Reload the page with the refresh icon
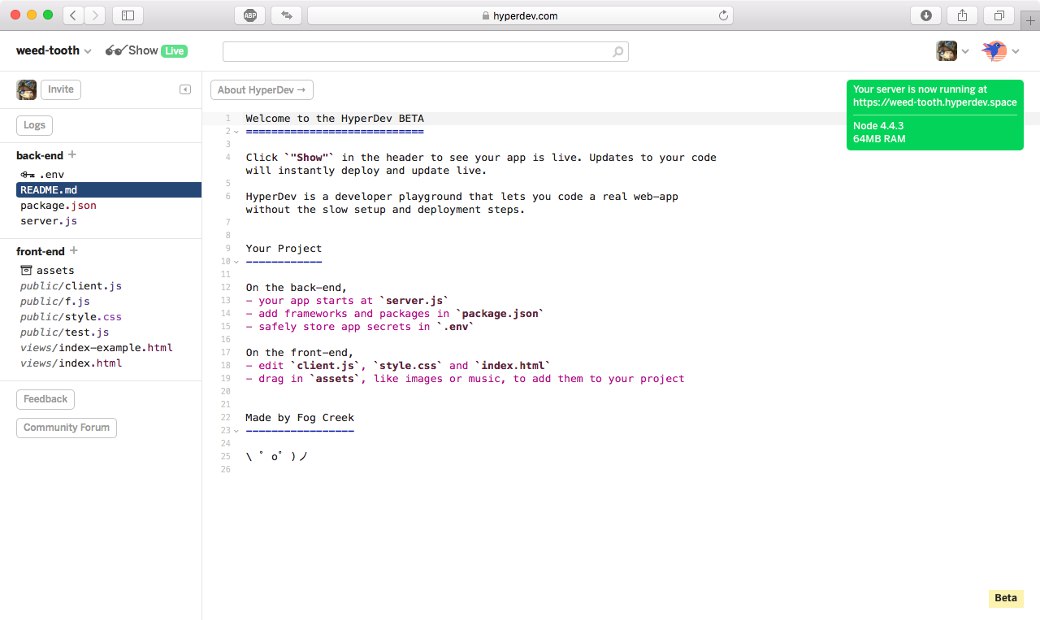The height and width of the screenshot is (620, 1040). coord(723,15)
